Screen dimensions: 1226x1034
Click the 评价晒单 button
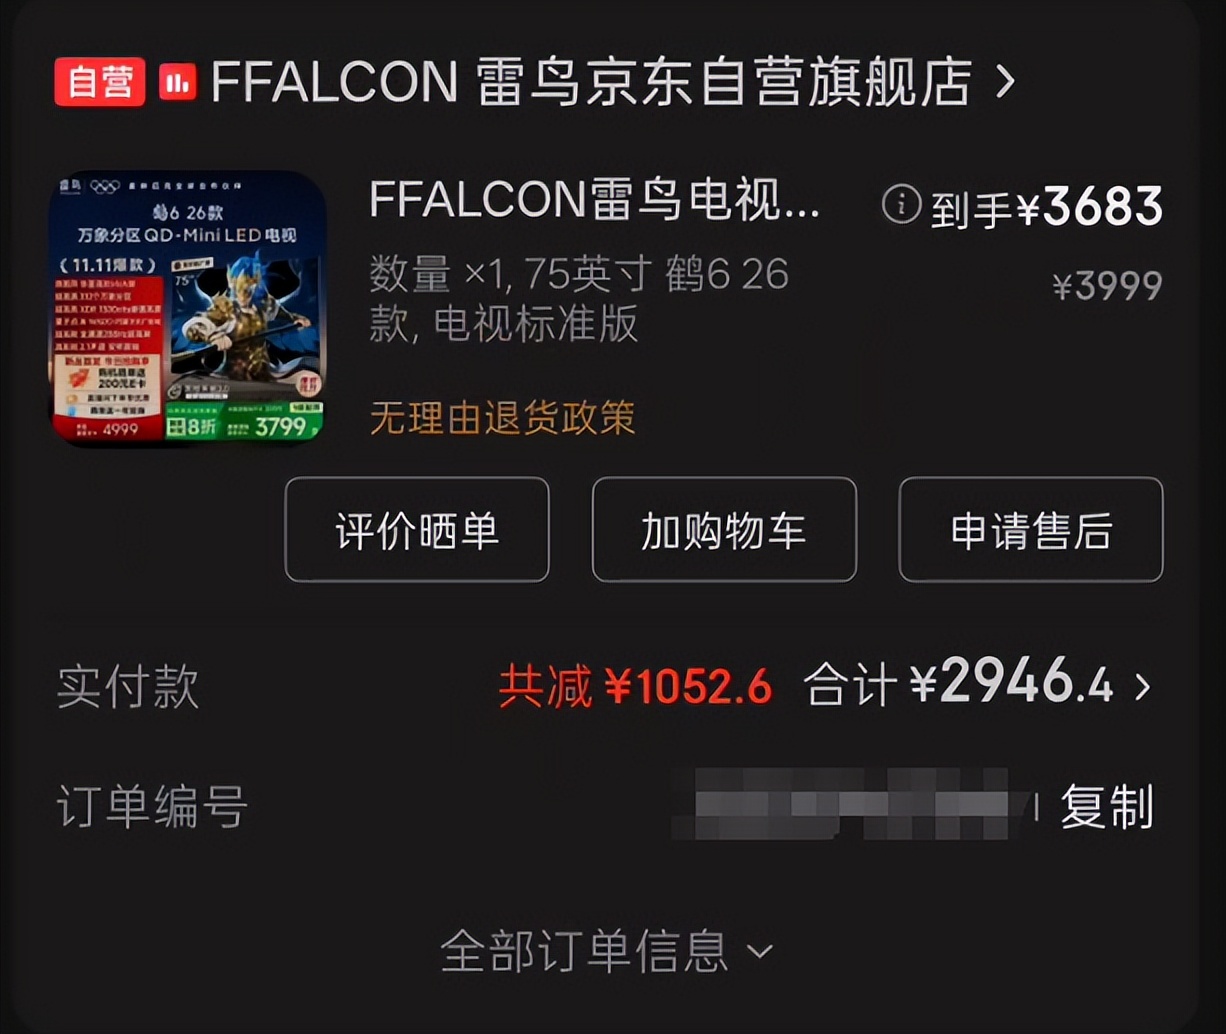(x=417, y=530)
